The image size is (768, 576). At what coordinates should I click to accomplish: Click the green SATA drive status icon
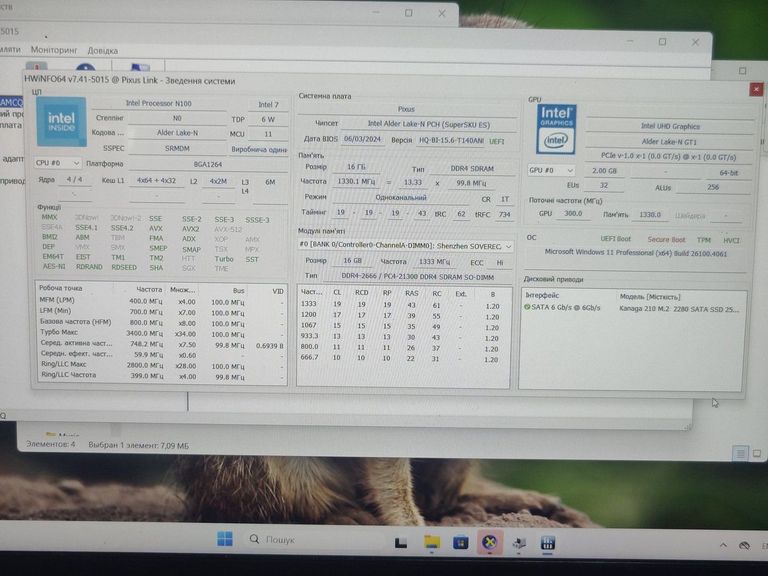527,307
